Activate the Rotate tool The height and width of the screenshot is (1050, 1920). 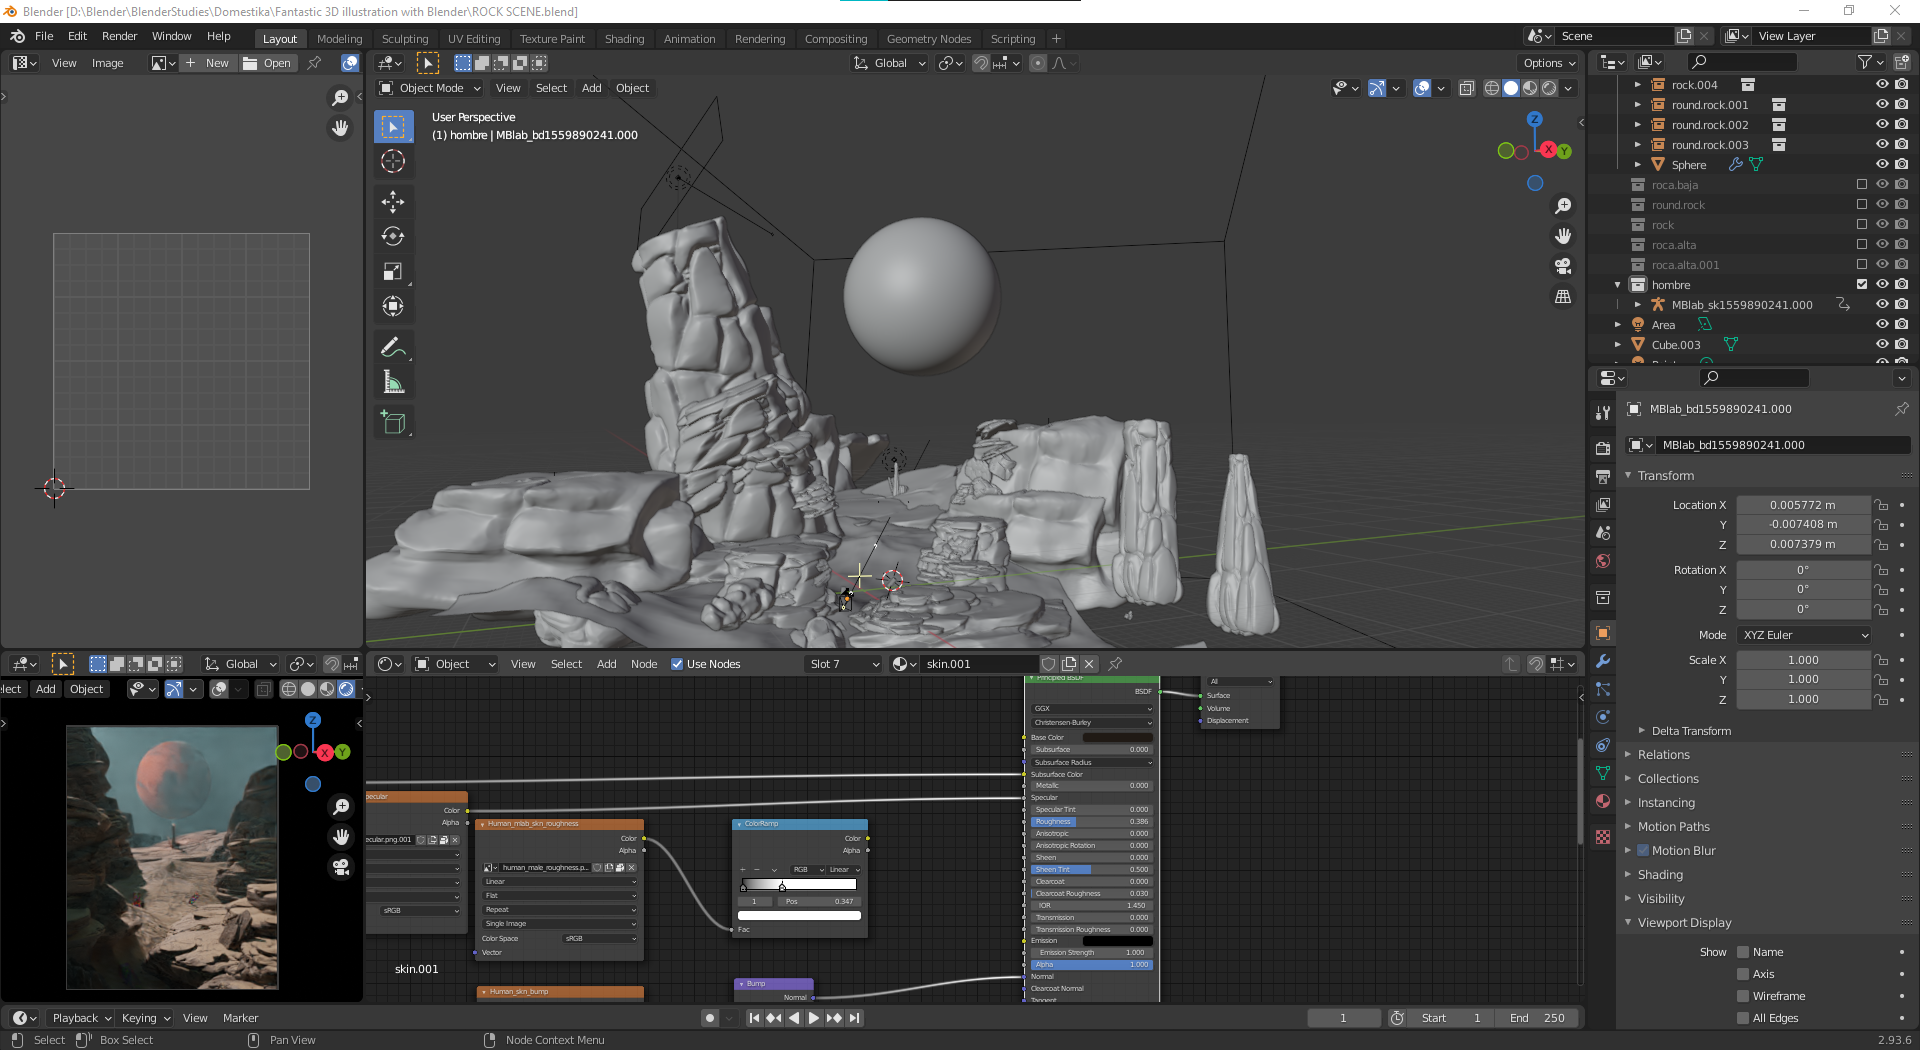[x=393, y=236]
